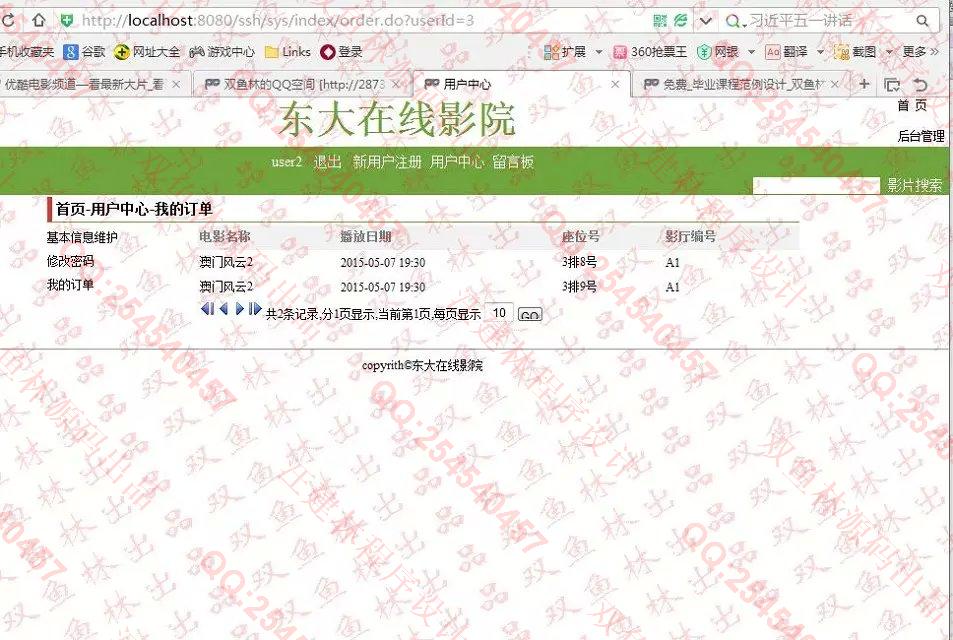The image size is (953, 640).
Task: Expand the address bar history dropdown
Action: point(705,21)
